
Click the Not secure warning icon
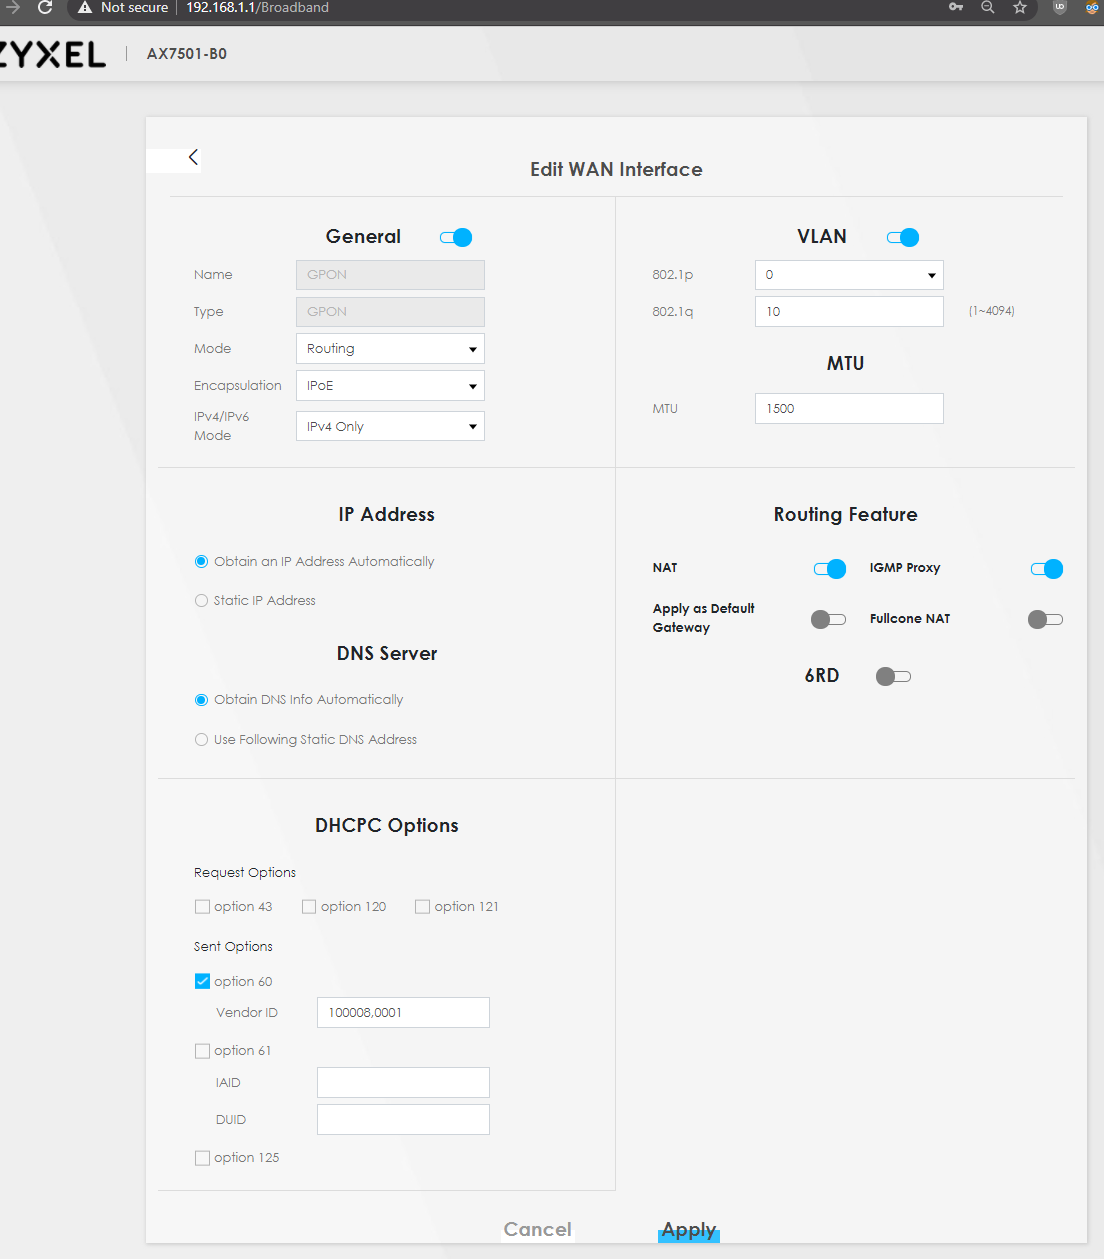point(85,8)
